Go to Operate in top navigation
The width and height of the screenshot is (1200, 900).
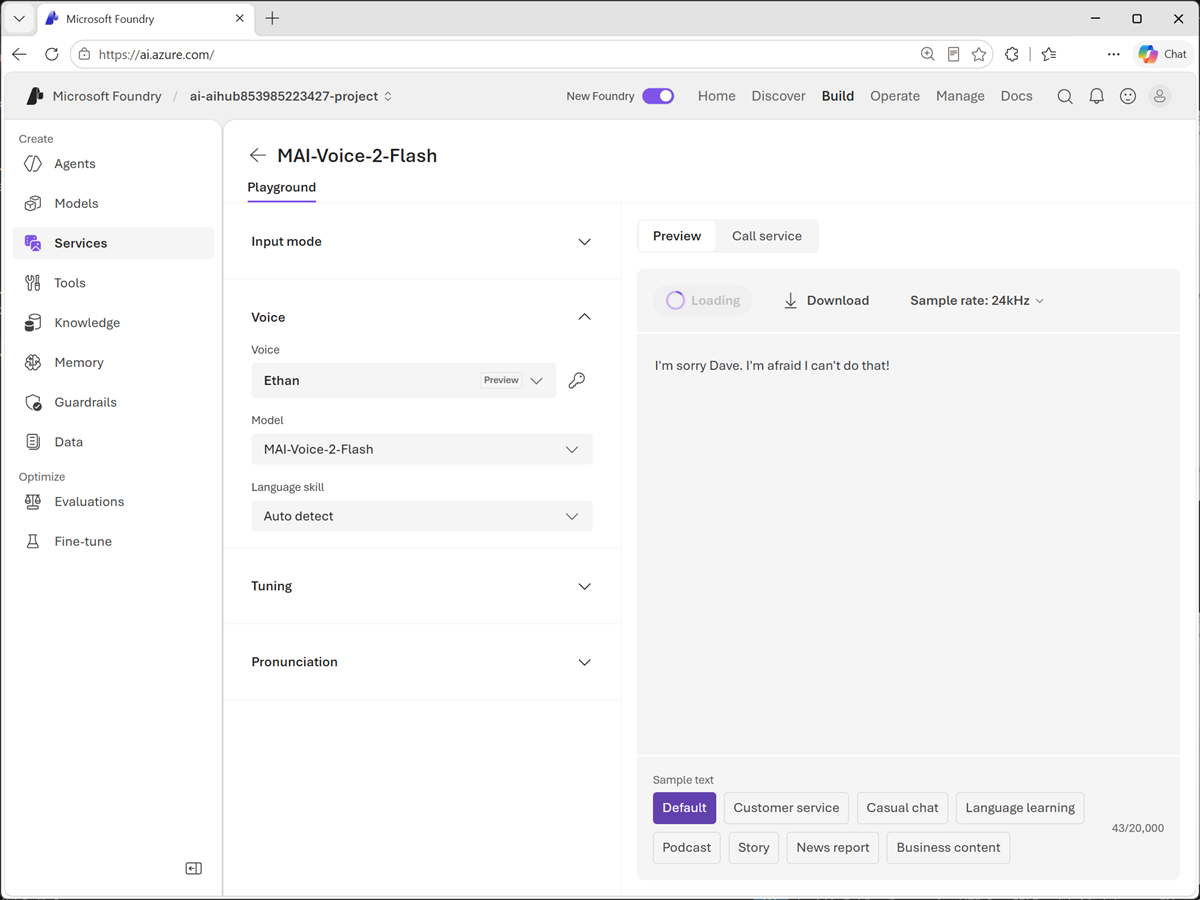click(895, 96)
